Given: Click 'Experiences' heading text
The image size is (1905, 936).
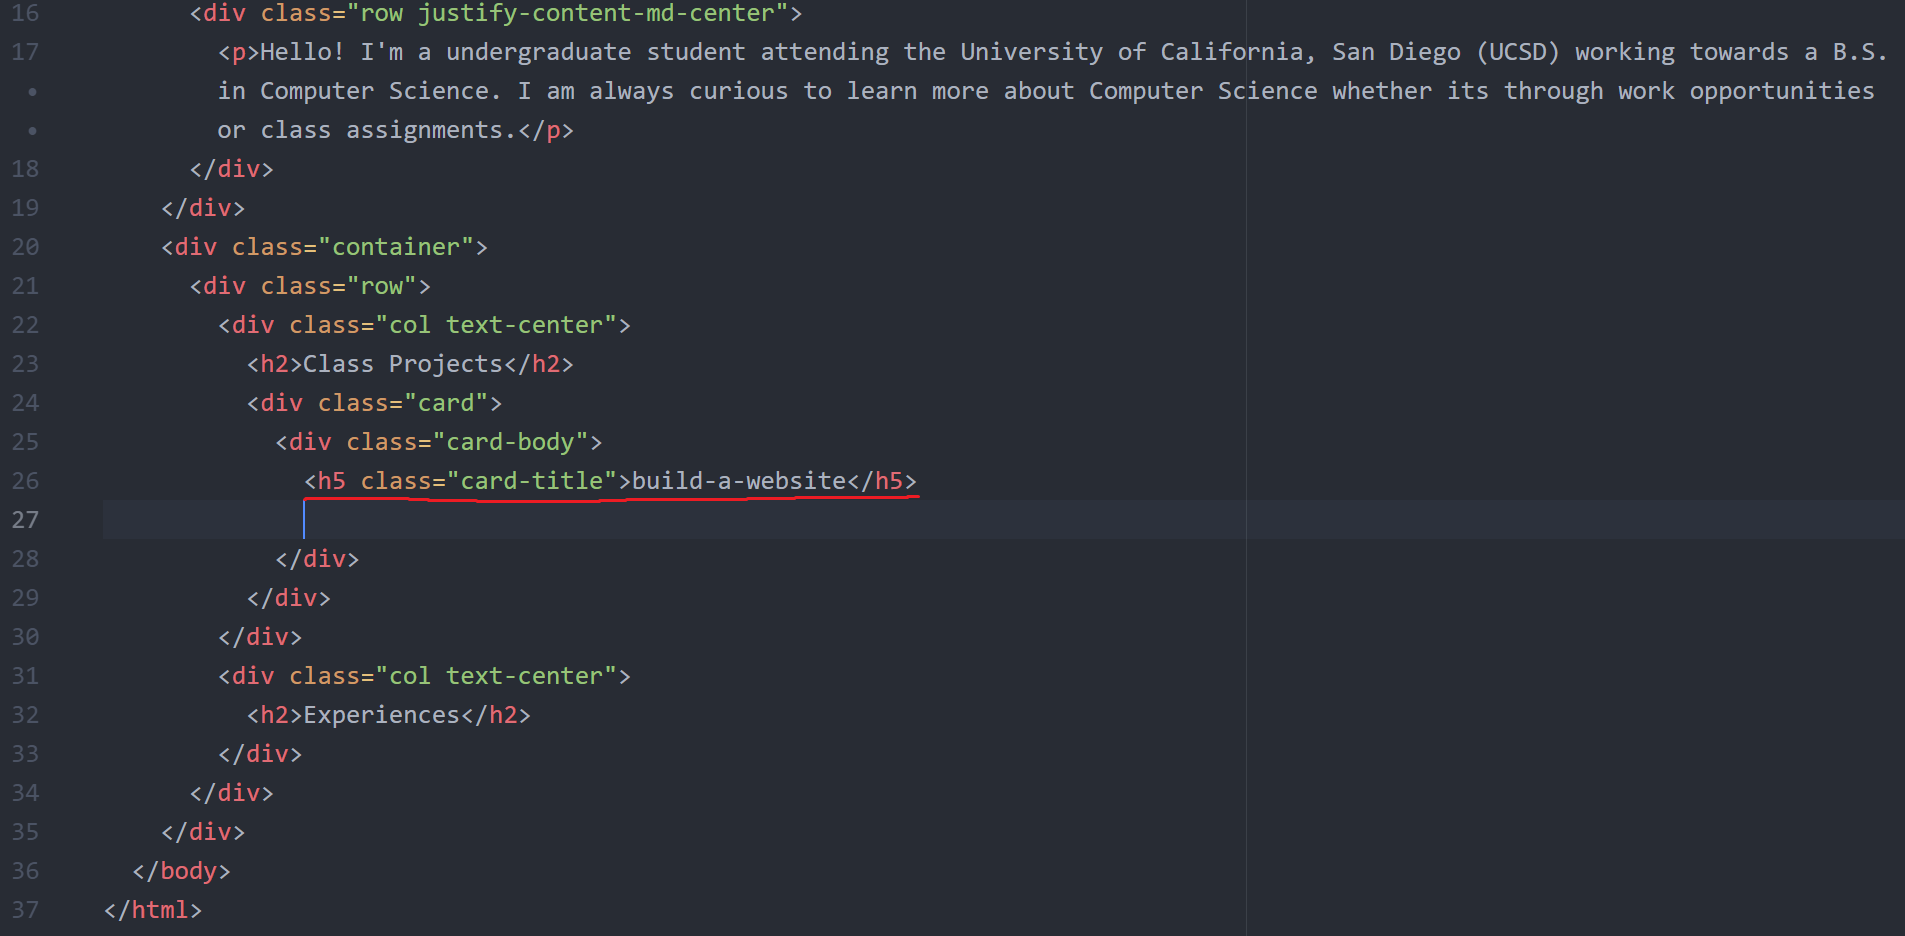Looking at the screenshot, I should 382,715.
